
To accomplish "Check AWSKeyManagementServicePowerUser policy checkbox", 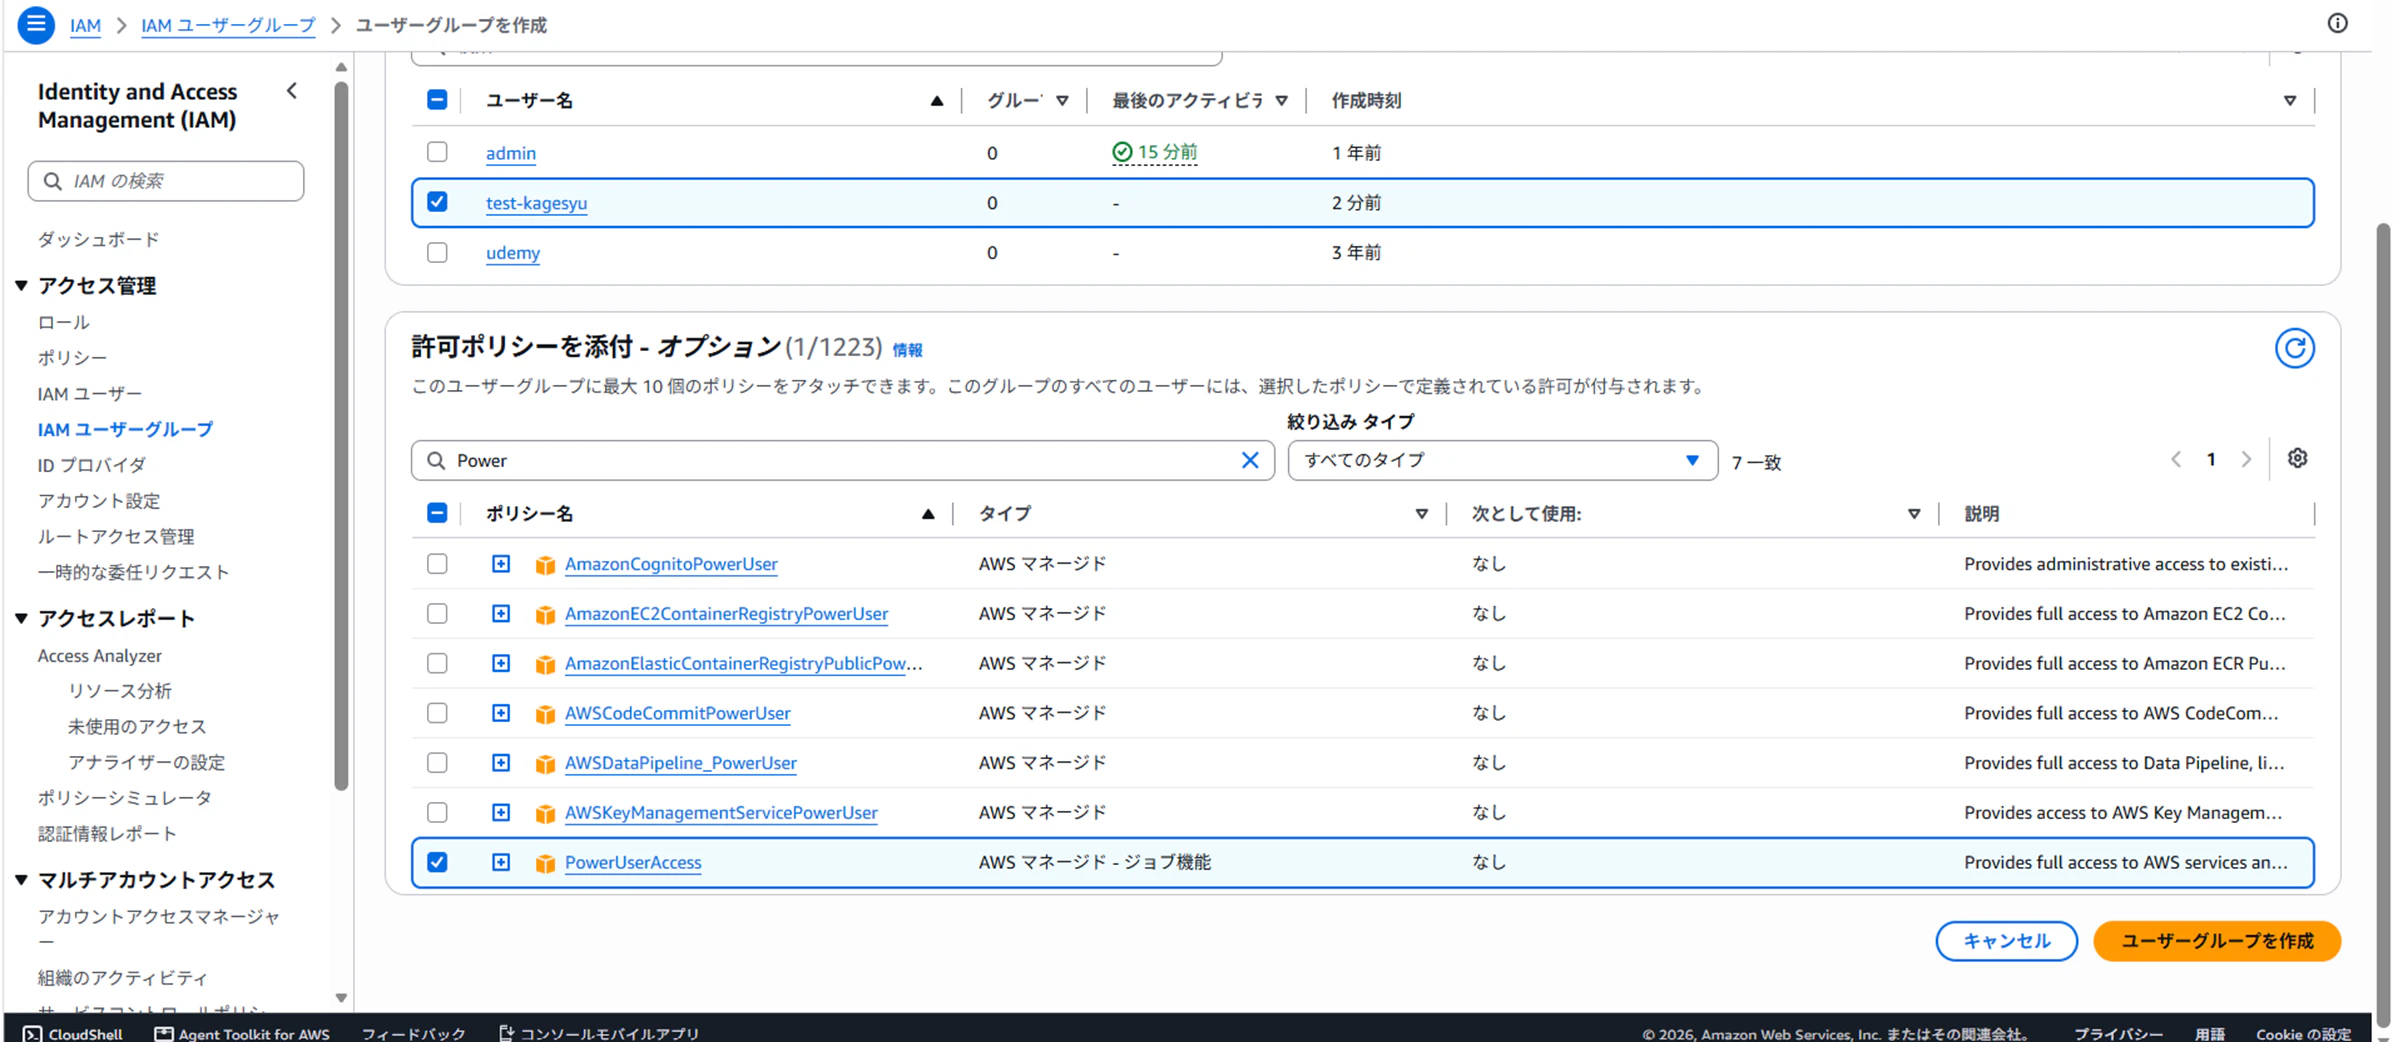I will coord(437,812).
